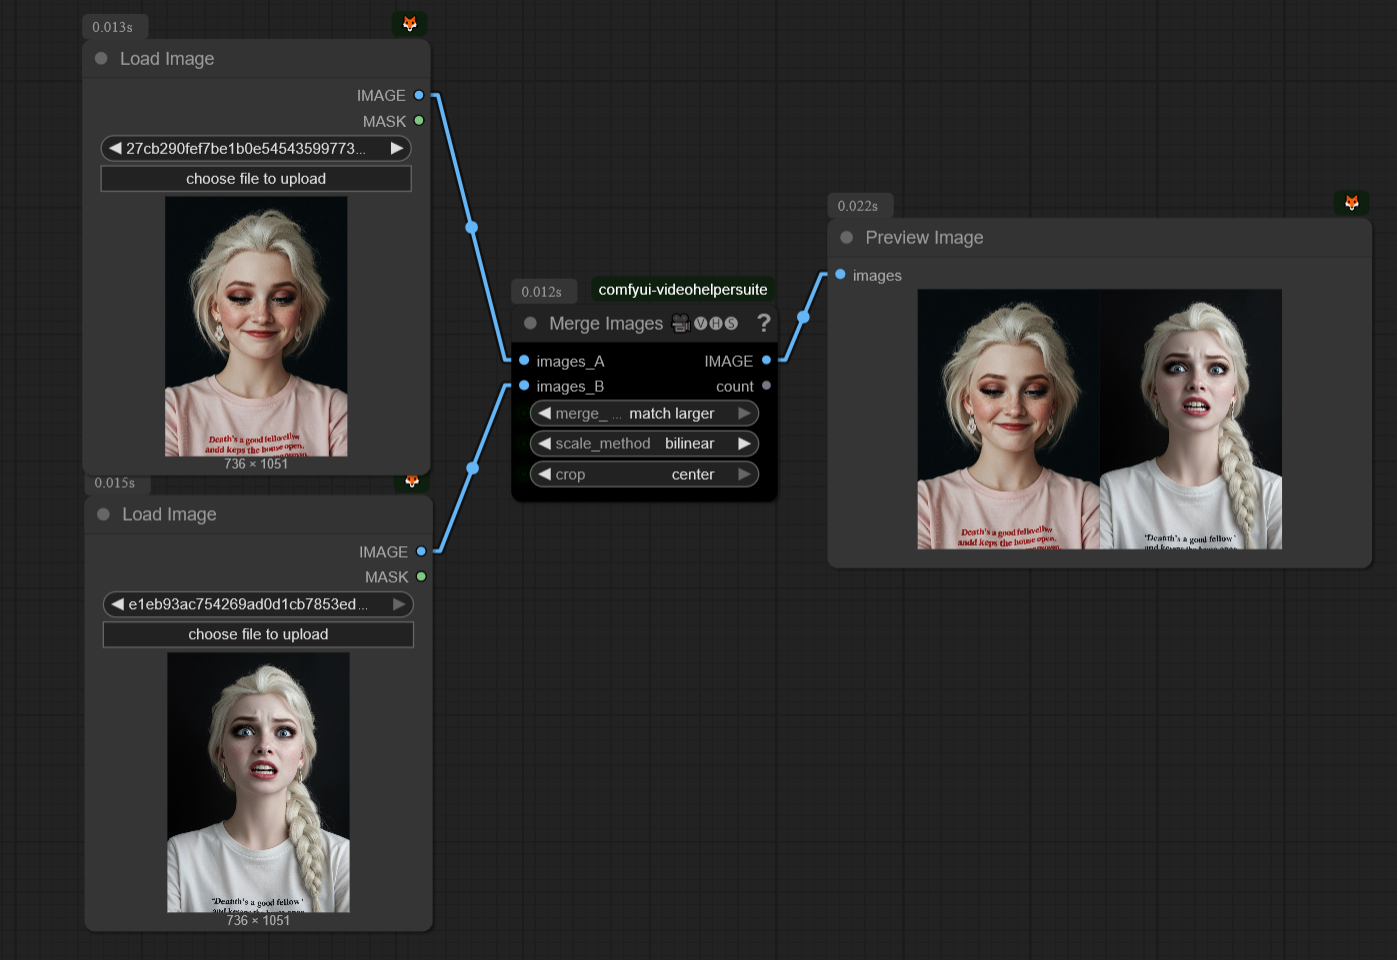
Task: Collapse the Merge Images node
Action: point(531,323)
